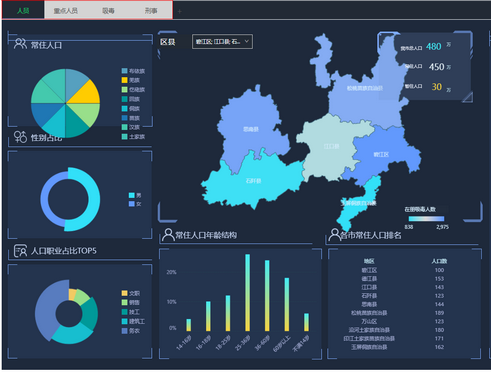
Task: Click the 常住人口 people icon
Action: click(x=20, y=44)
